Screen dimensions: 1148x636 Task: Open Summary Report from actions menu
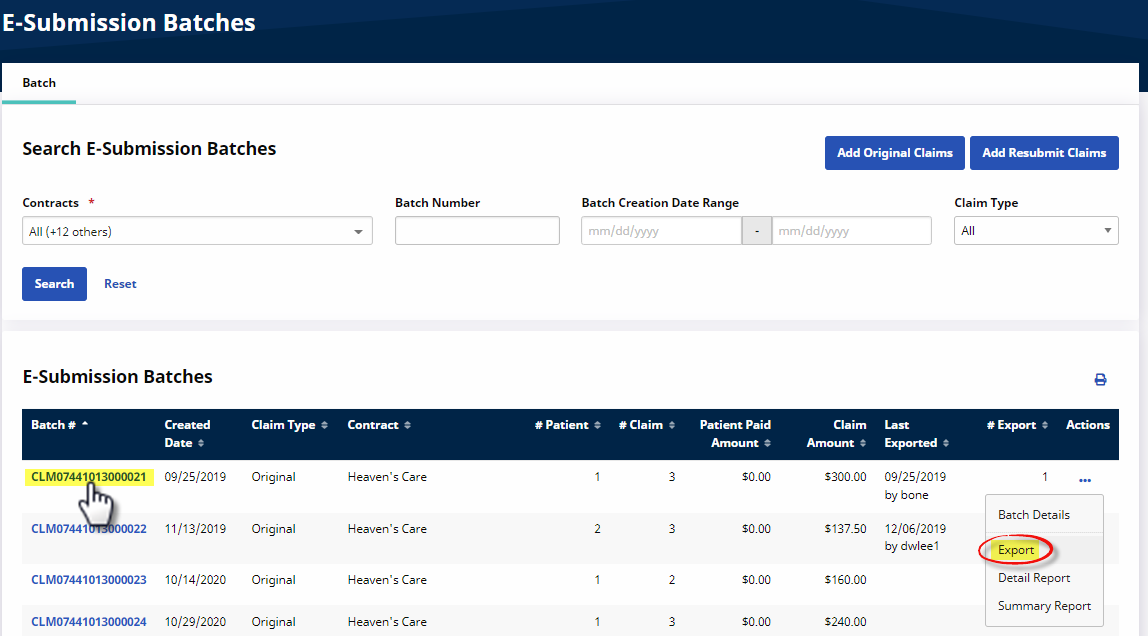[x=1044, y=606]
